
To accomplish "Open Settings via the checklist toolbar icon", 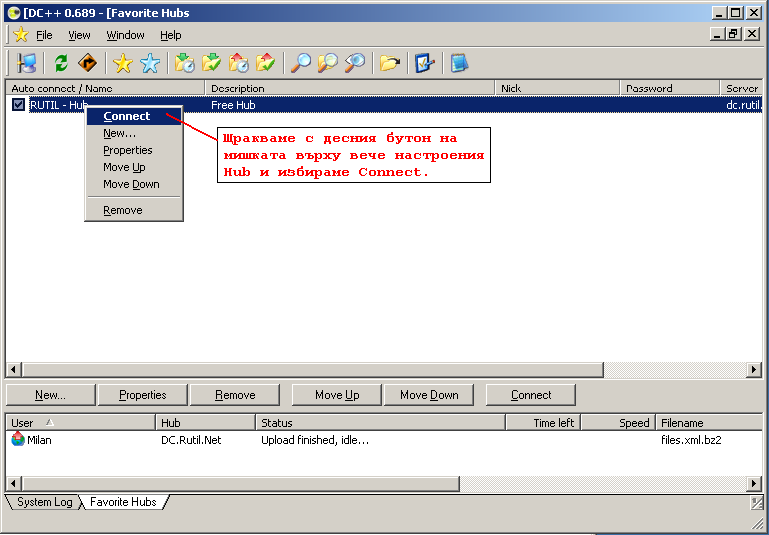I will [x=425, y=63].
